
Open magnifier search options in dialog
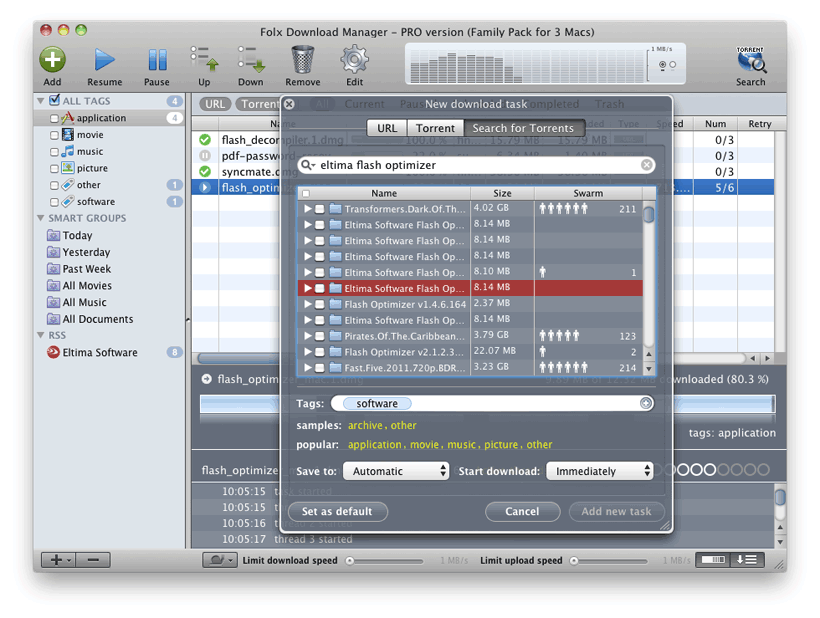click(x=308, y=165)
